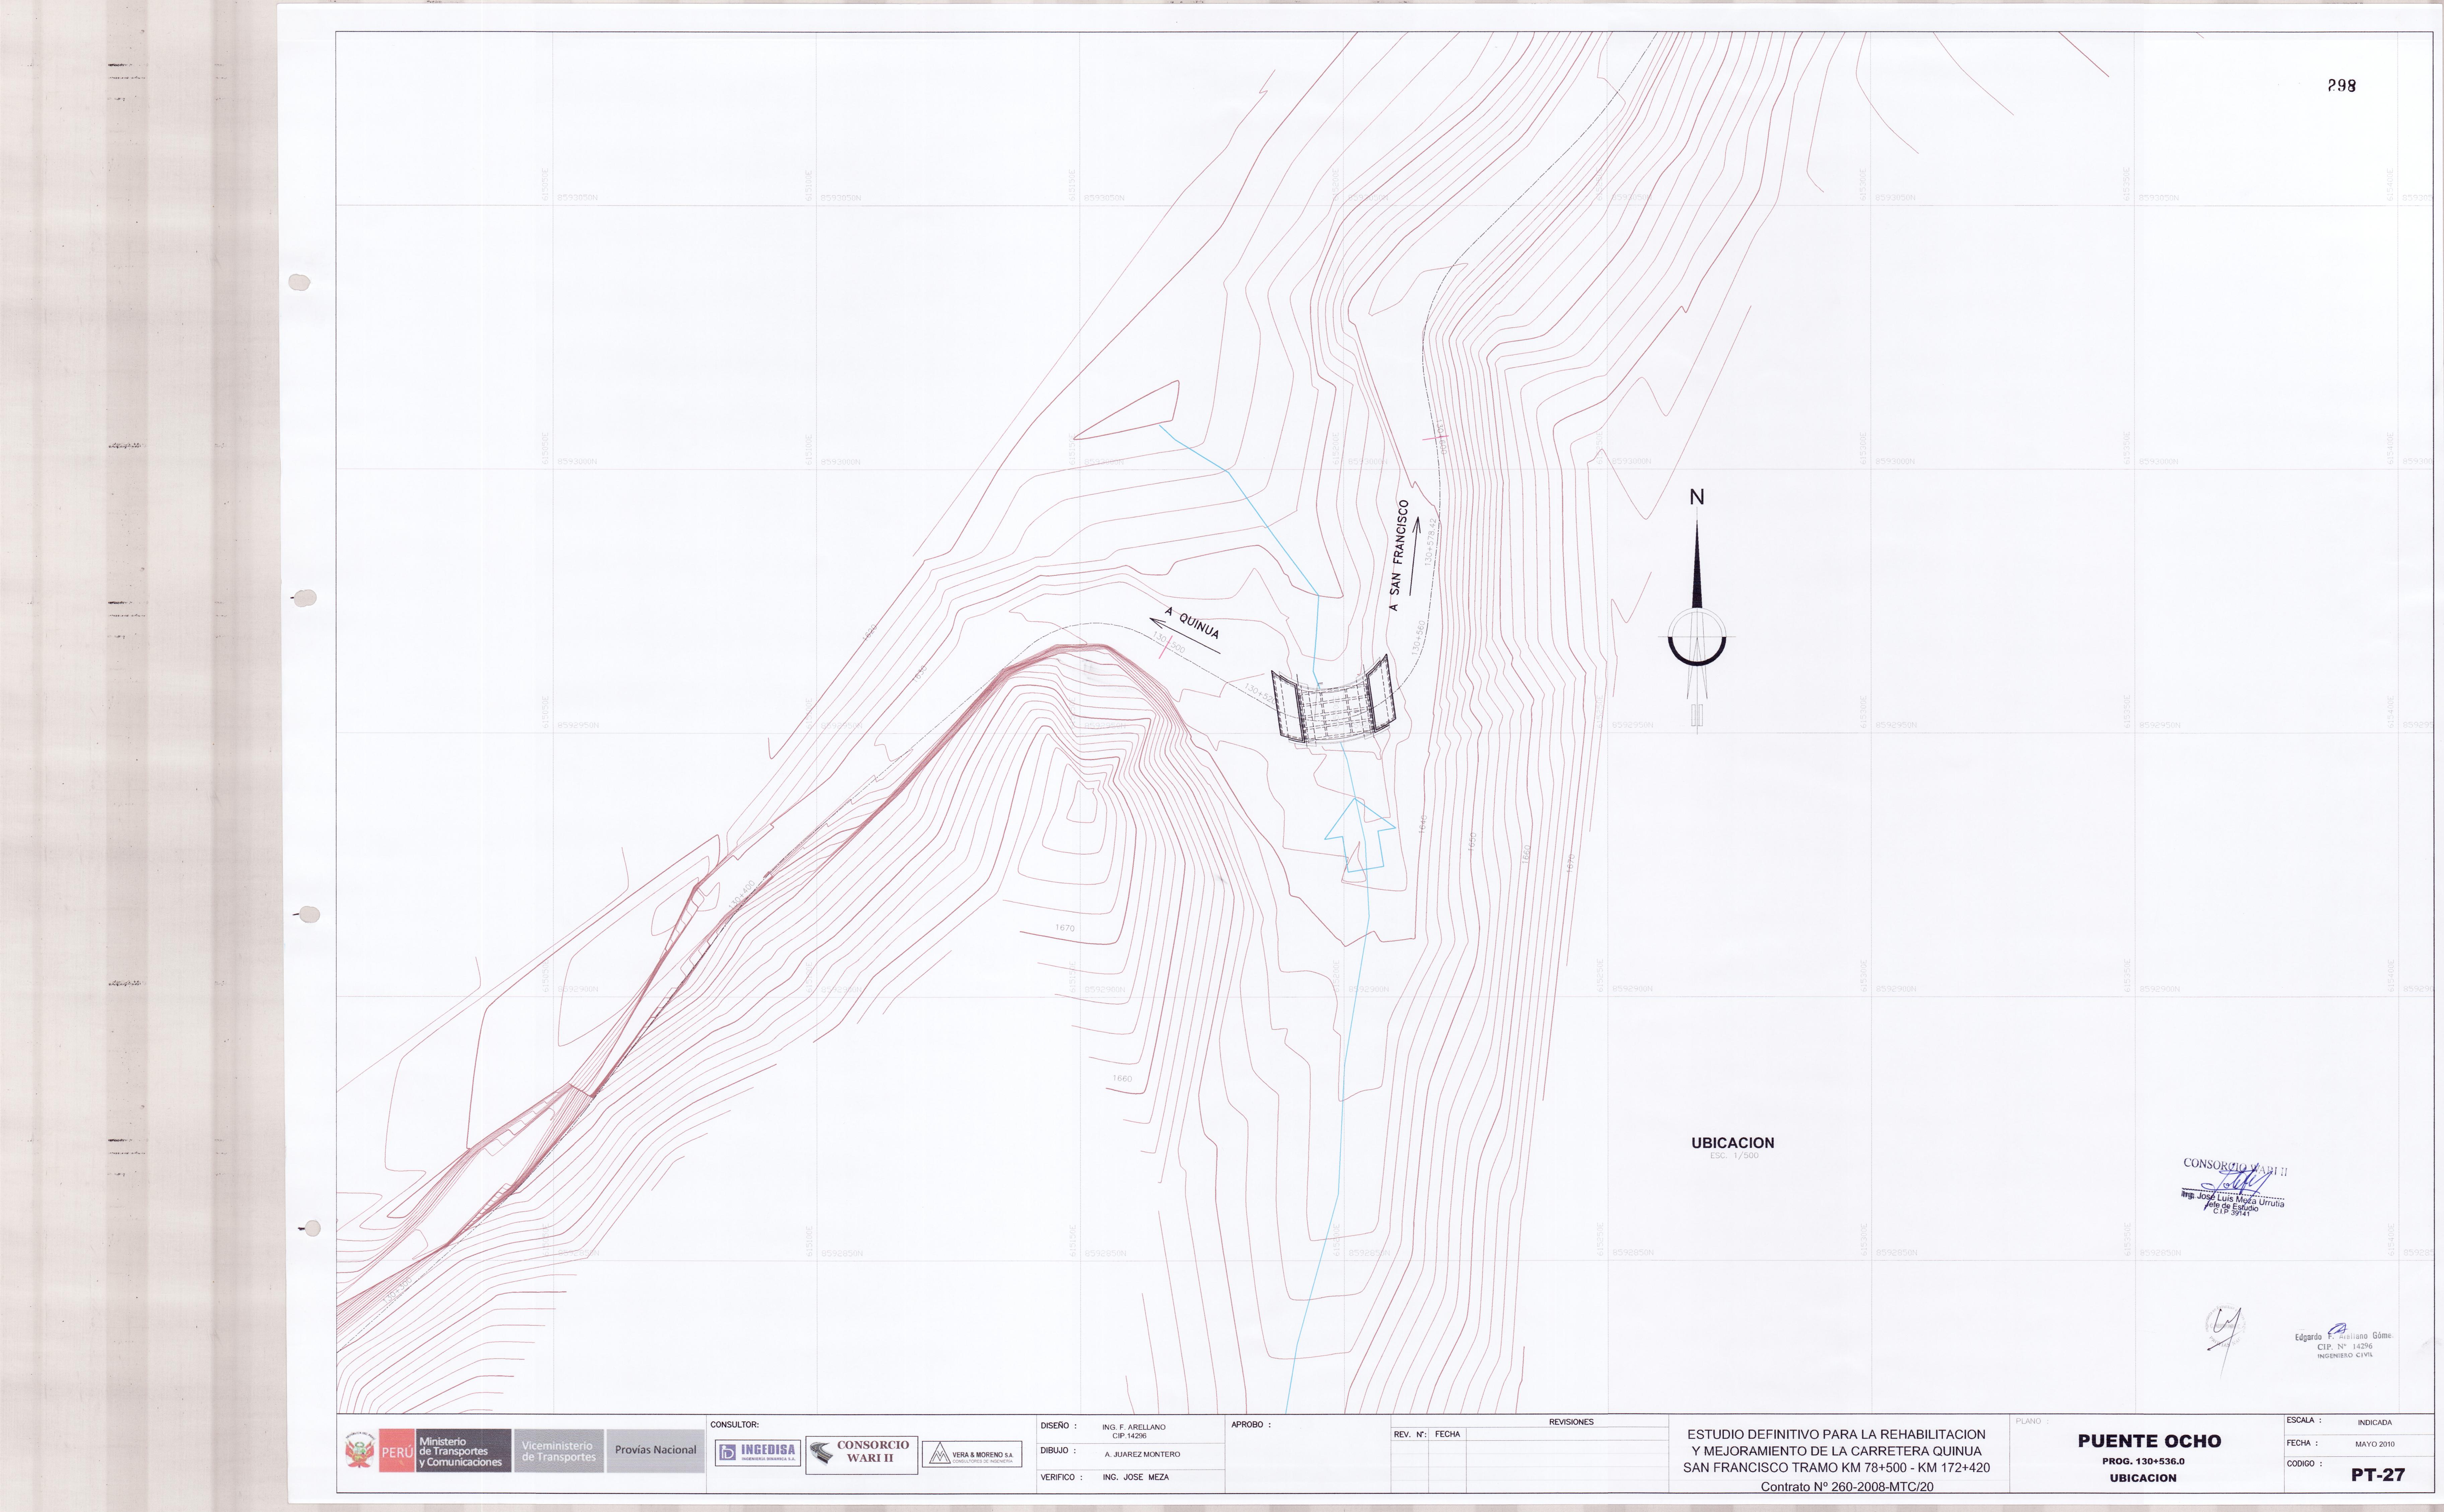Click the 'PUENTE OCHO' plan title
The width and height of the screenshot is (2444, 1512).
click(x=2149, y=1441)
